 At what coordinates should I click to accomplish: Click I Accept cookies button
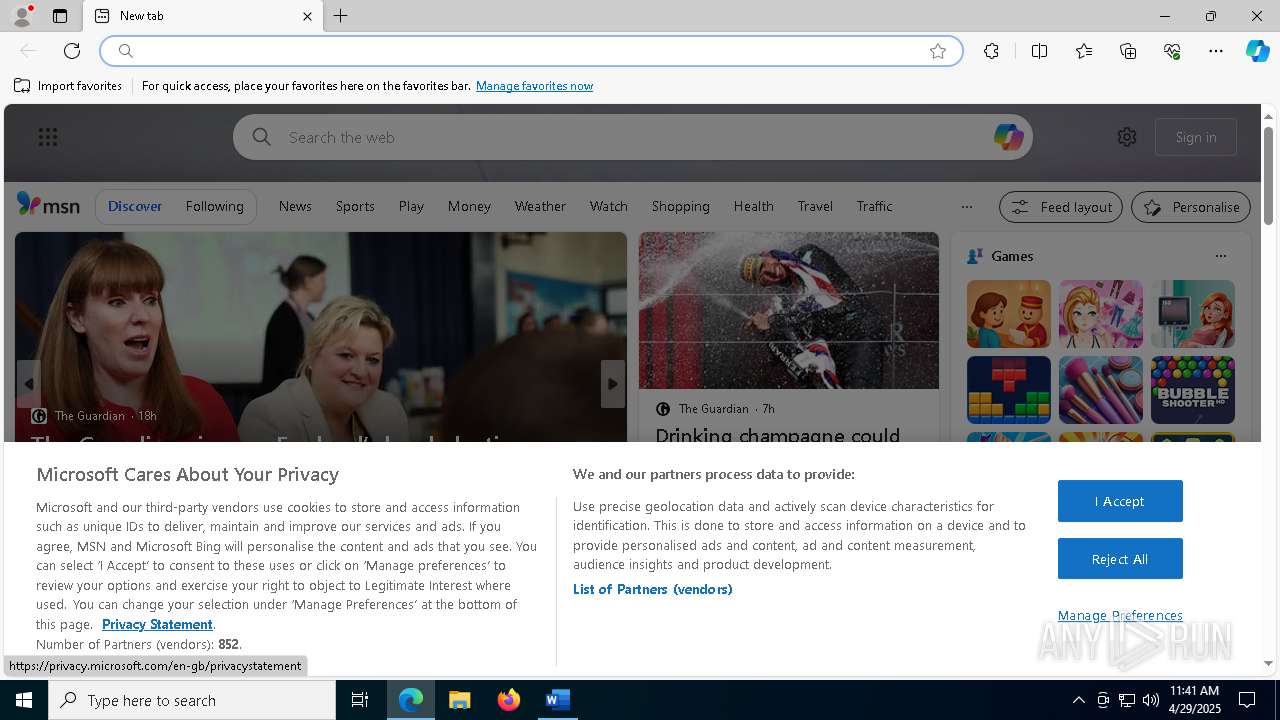(x=1120, y=501)
